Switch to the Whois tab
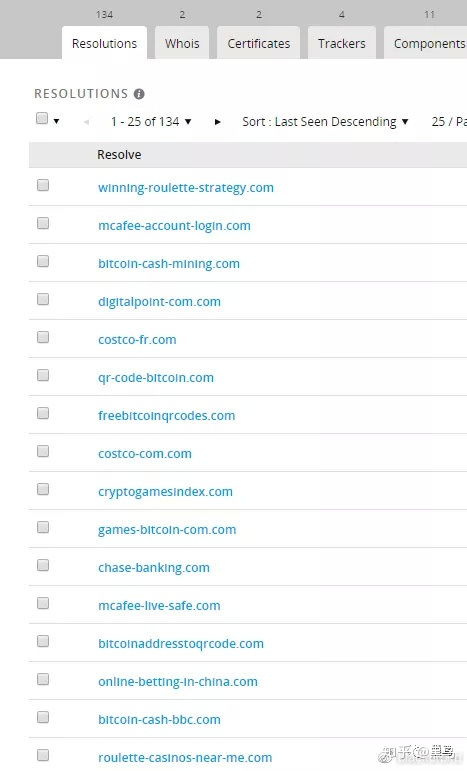 point(182,43)
